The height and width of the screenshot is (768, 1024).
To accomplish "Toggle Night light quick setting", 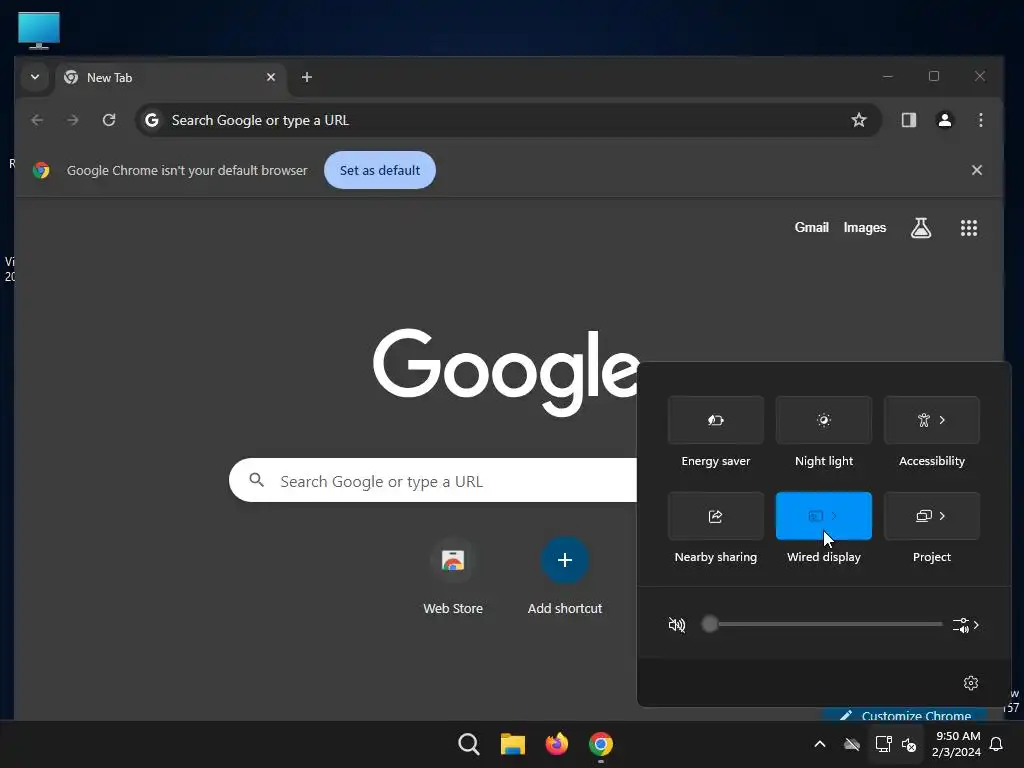I will point(824,420).
